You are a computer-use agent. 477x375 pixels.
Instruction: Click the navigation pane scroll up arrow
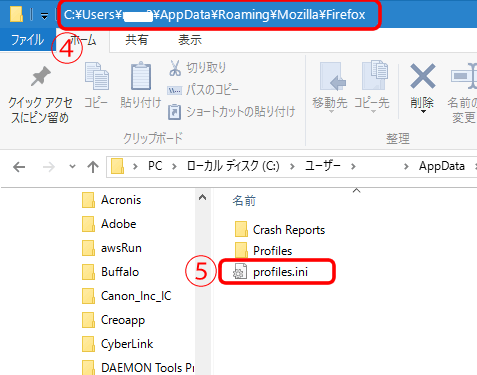click(x=202, y=198)
